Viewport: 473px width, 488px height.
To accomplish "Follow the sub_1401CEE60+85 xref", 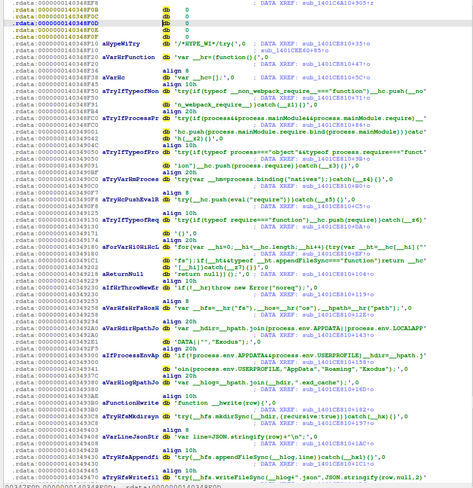I will pos(295,51).
